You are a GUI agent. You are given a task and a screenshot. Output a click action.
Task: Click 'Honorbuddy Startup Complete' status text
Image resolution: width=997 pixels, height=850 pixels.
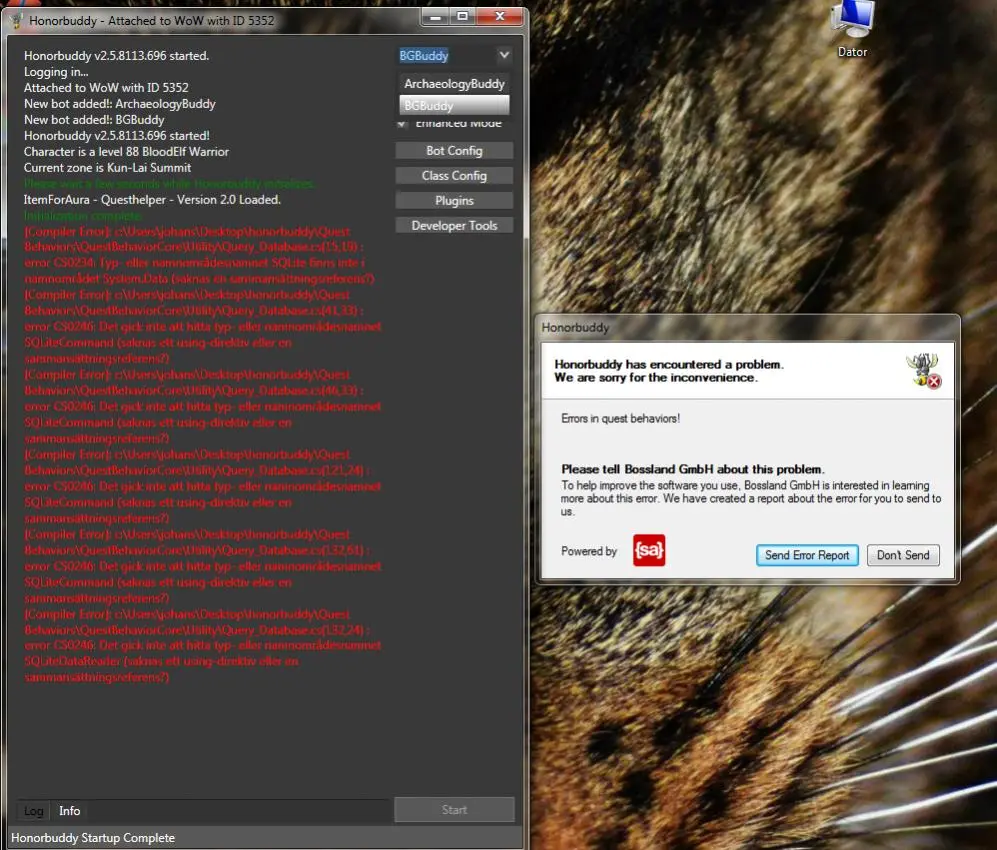pyautogui.click(x=93, y=838)
